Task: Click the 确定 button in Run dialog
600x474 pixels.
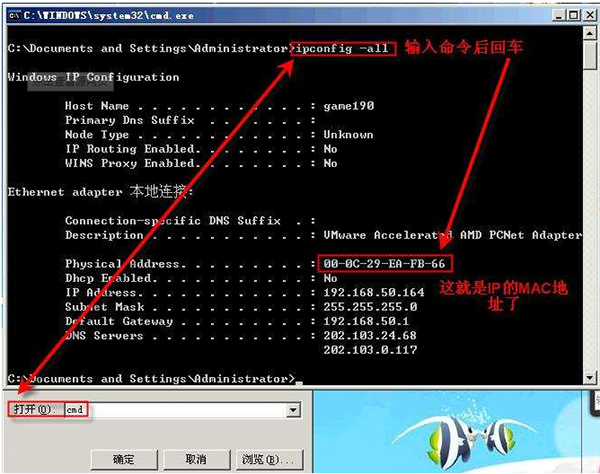Action: (124, 459)
